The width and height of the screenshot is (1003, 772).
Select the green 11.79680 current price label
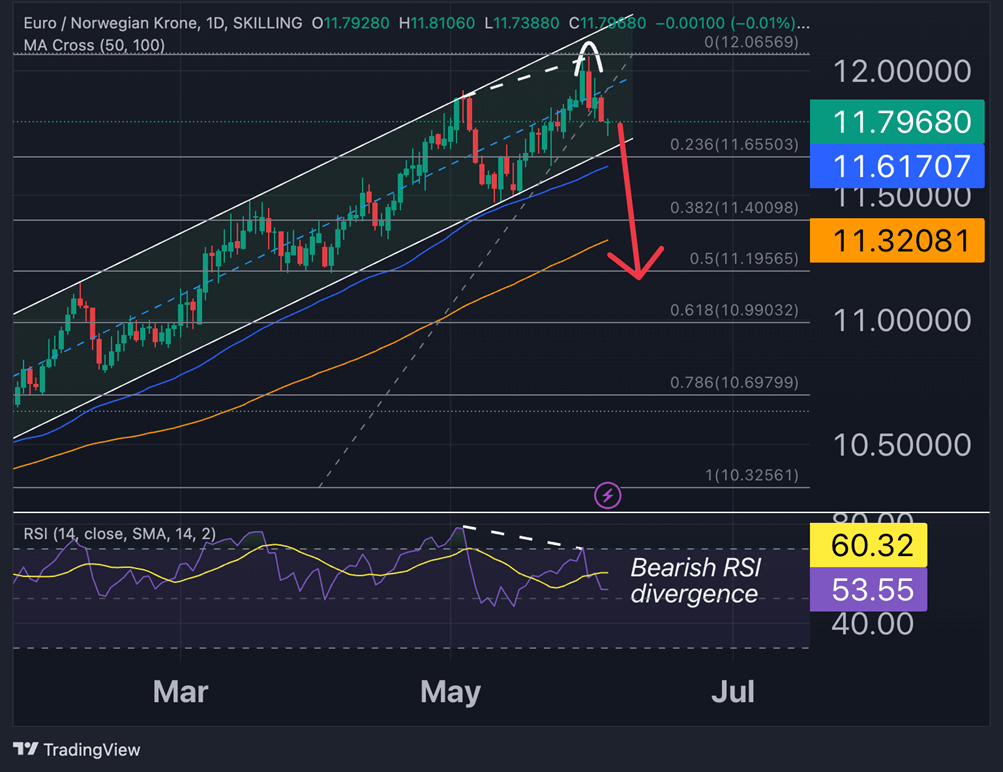coord(897,122)
